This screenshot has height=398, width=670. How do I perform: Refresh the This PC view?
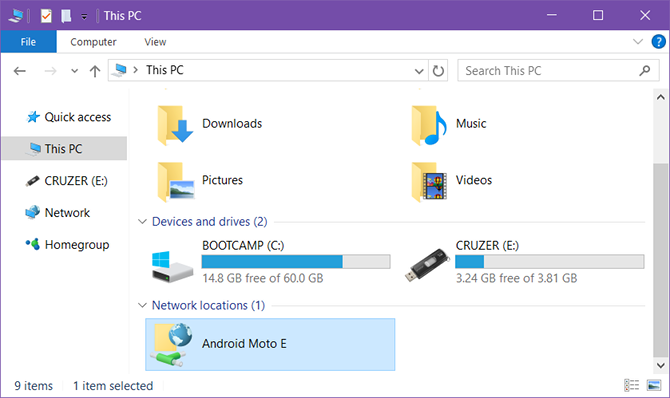click(x=438, y=71)
